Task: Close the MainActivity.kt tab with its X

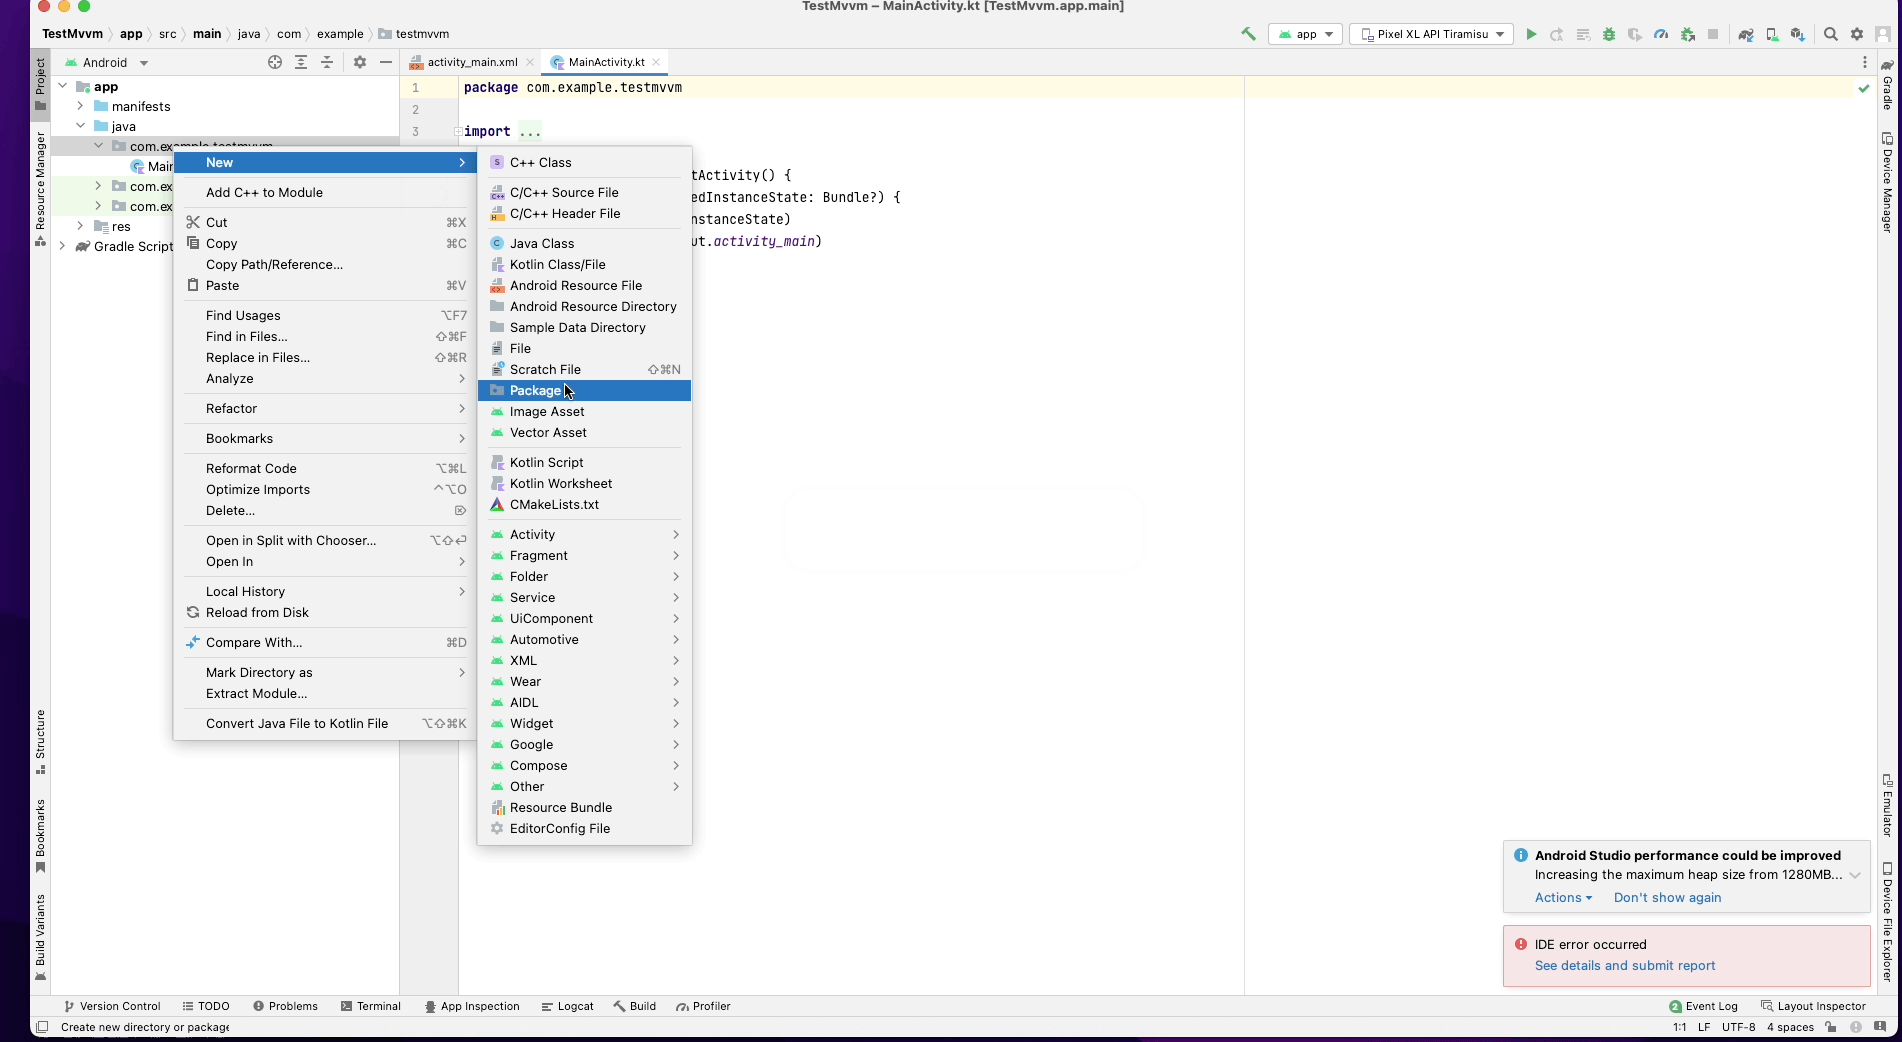Action: point(656,62)
